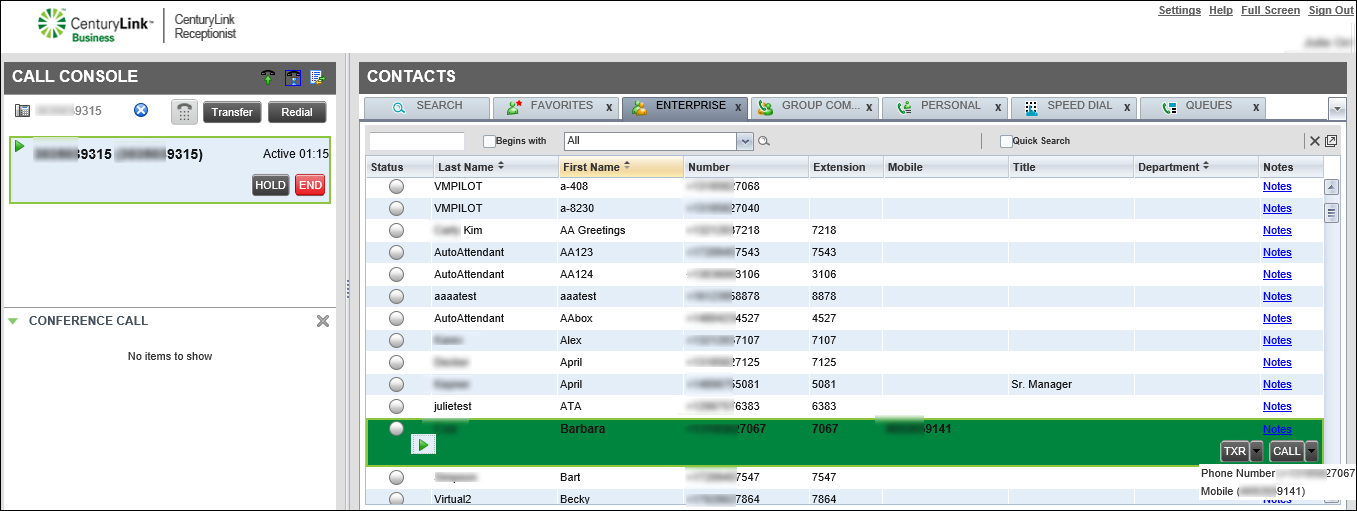The image size is (1357, 511).
Task: Click CALL button for Barbara
Action: coord(1287,451)
